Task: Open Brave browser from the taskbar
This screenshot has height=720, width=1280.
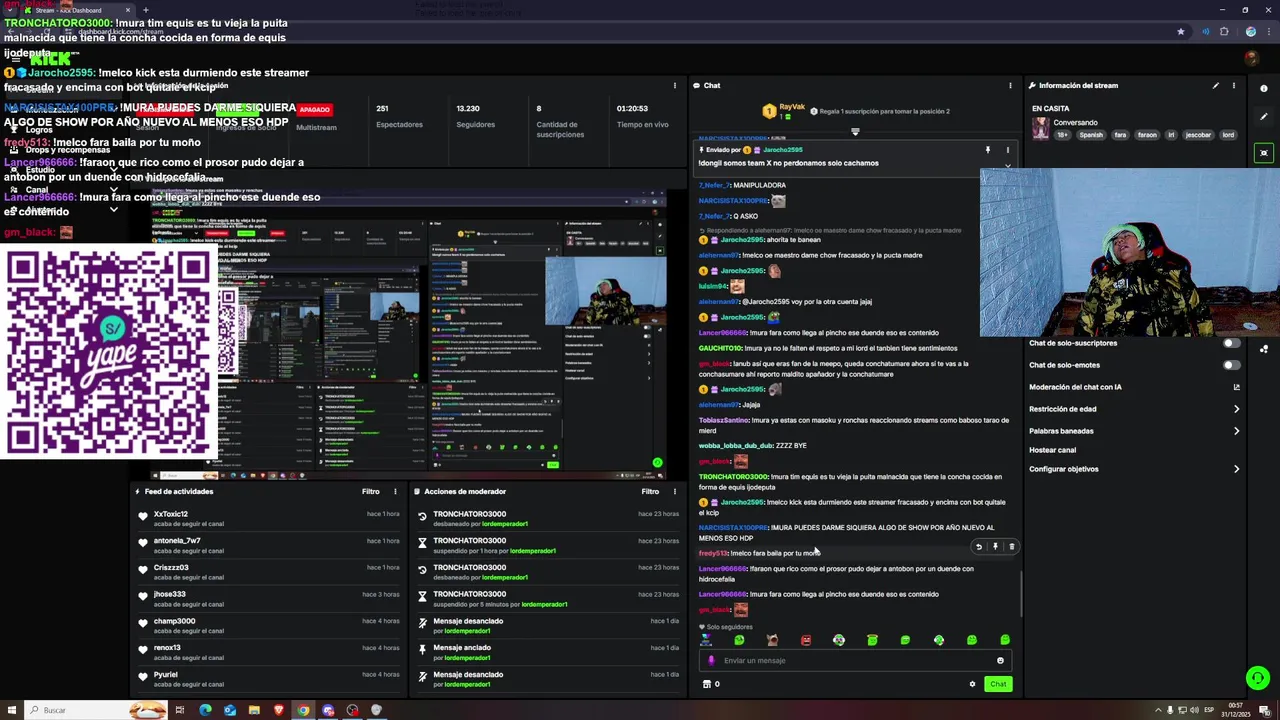Action: [x=278, y=710]
